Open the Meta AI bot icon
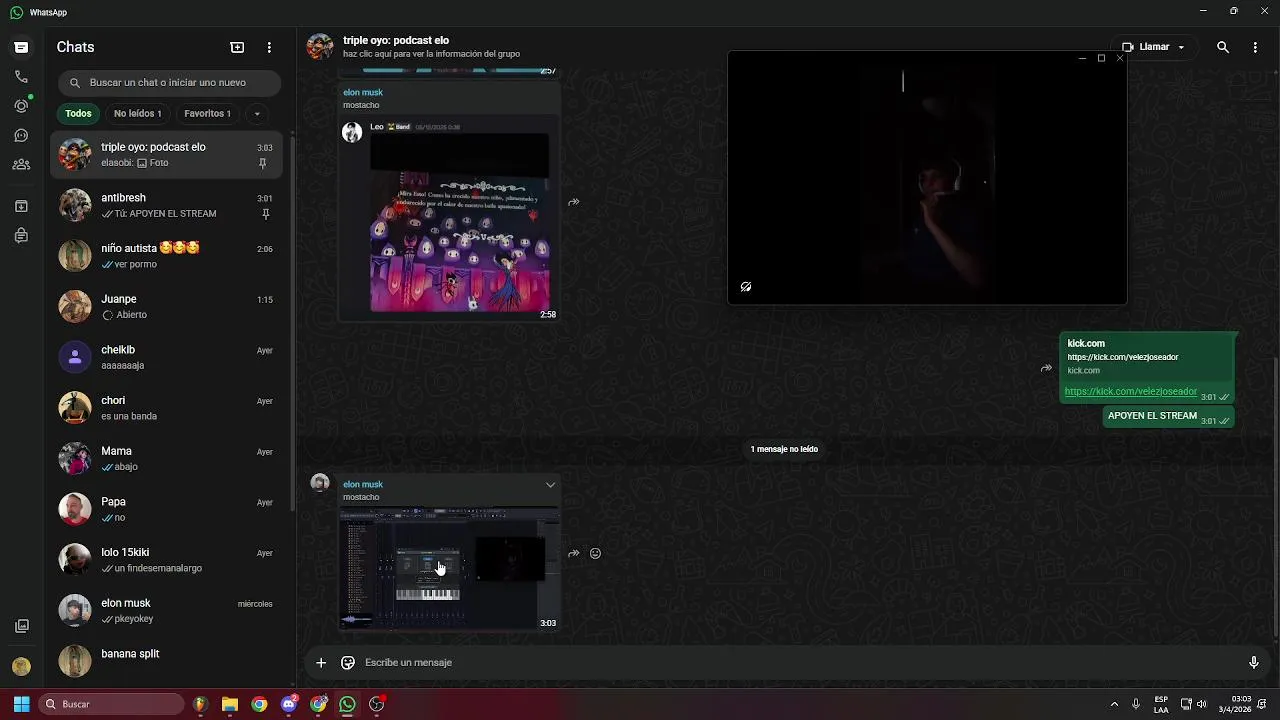 point(21,236)
